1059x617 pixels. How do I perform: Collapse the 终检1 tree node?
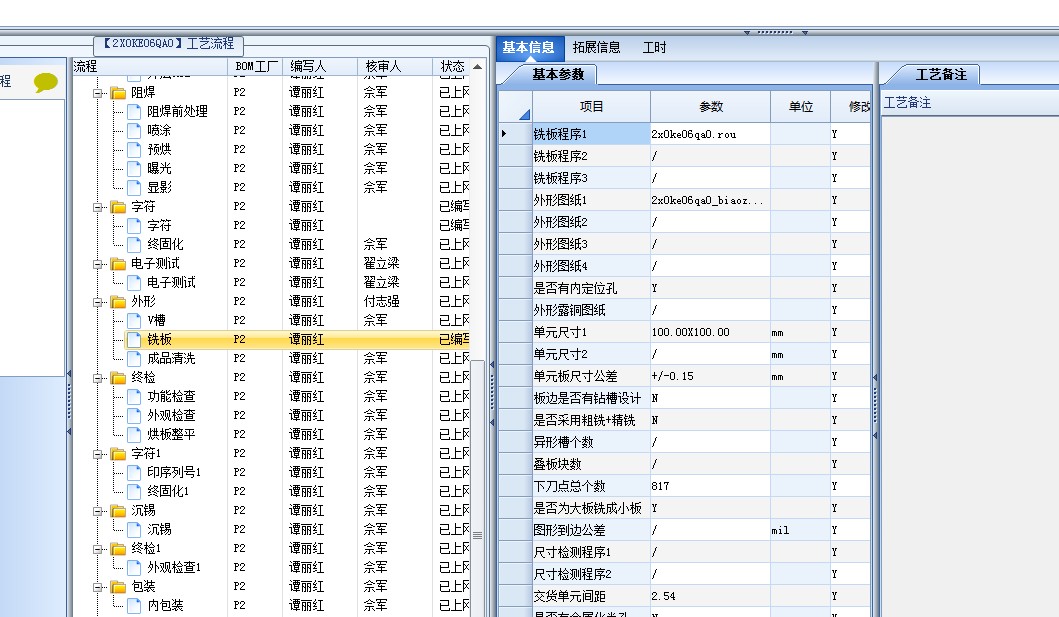[x=98, y=549]
